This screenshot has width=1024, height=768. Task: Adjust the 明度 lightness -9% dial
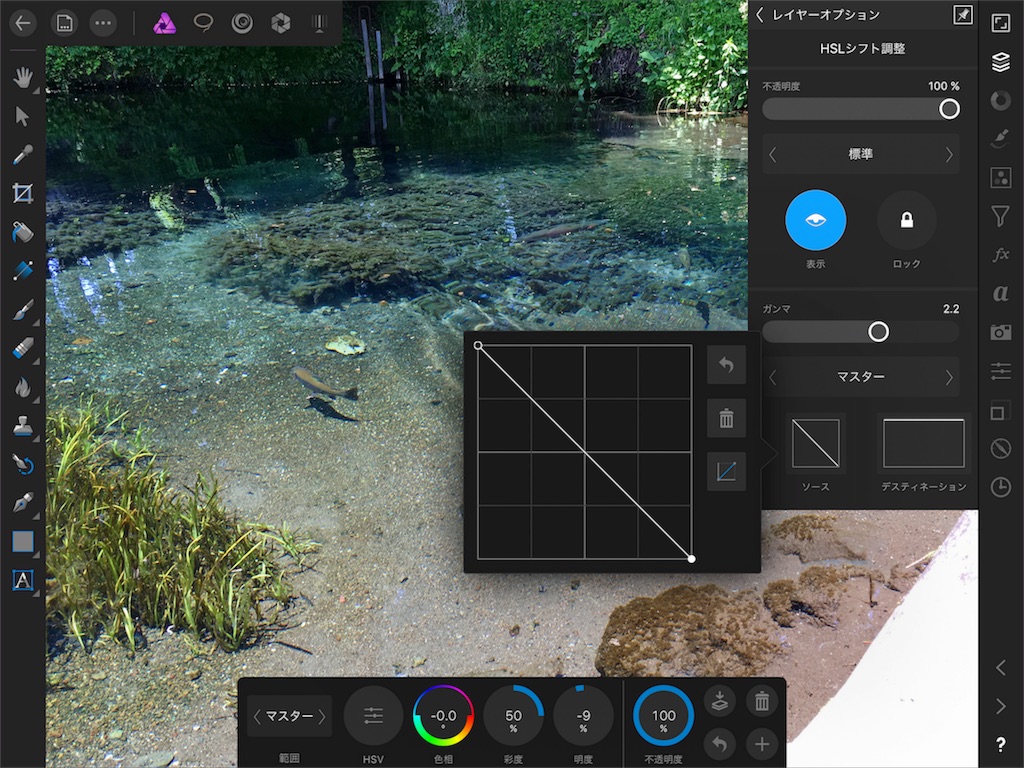(583, 716)
